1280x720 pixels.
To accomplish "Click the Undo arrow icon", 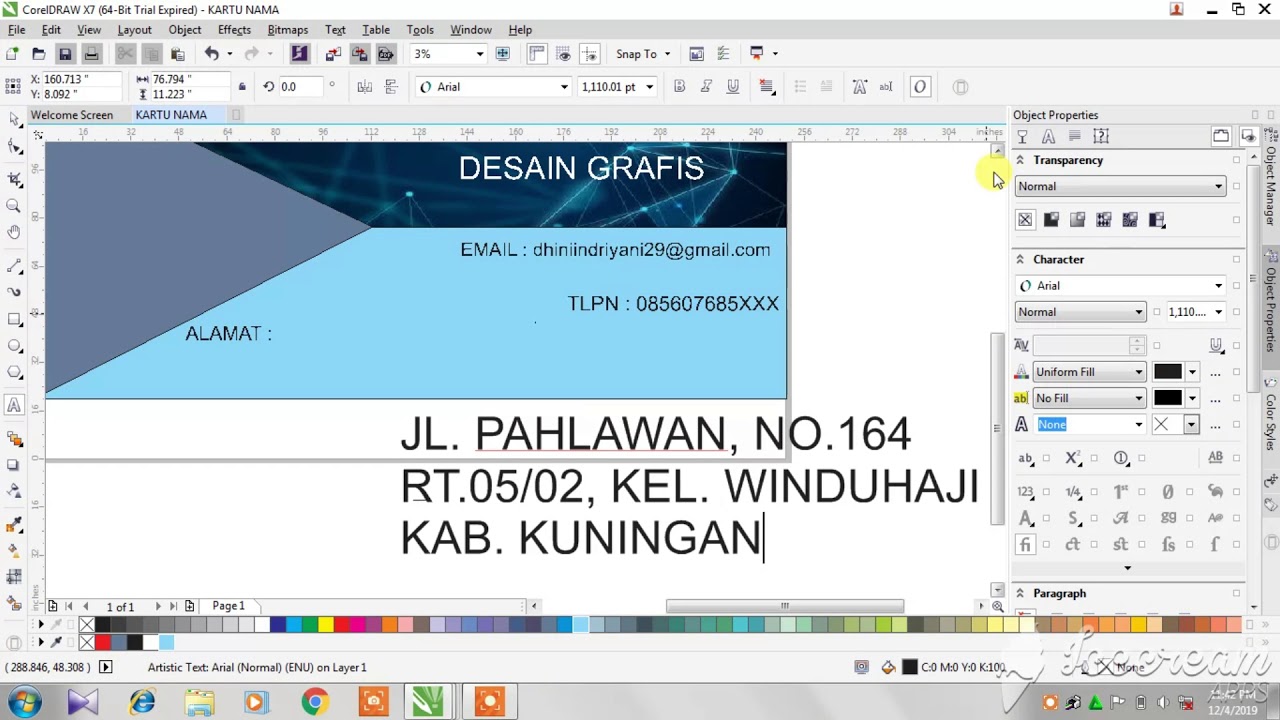I will pyautogui.click(x=211, y=54).
